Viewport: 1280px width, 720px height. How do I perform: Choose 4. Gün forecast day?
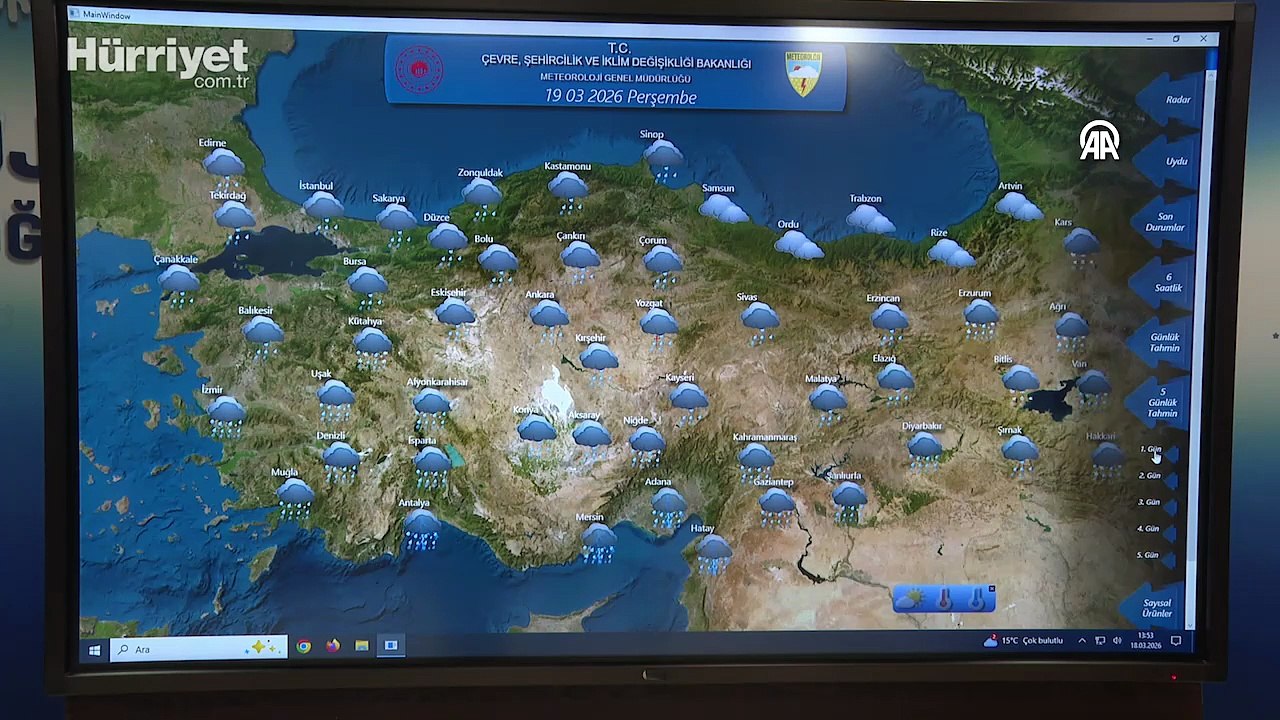[x=1155, y=529]
